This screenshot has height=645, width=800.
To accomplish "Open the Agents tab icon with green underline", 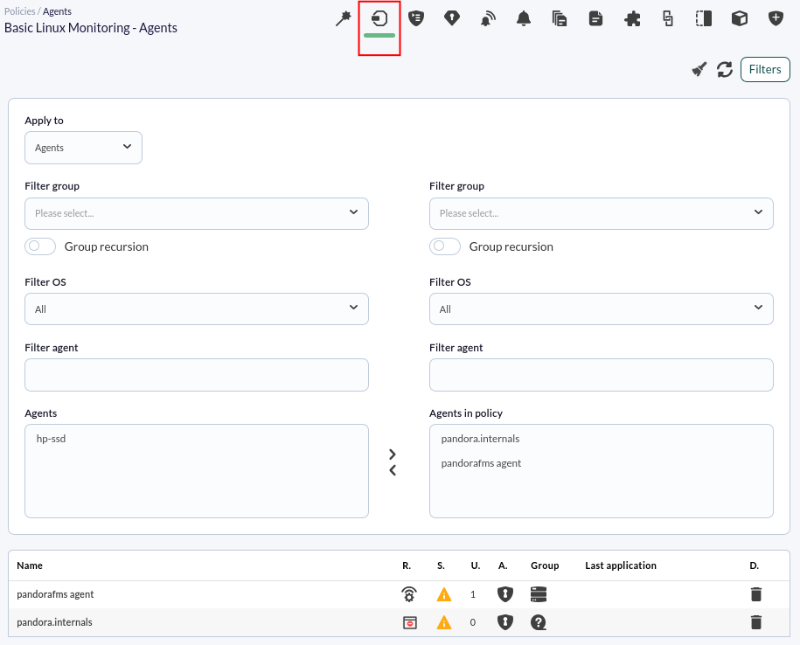I will 380,19.
